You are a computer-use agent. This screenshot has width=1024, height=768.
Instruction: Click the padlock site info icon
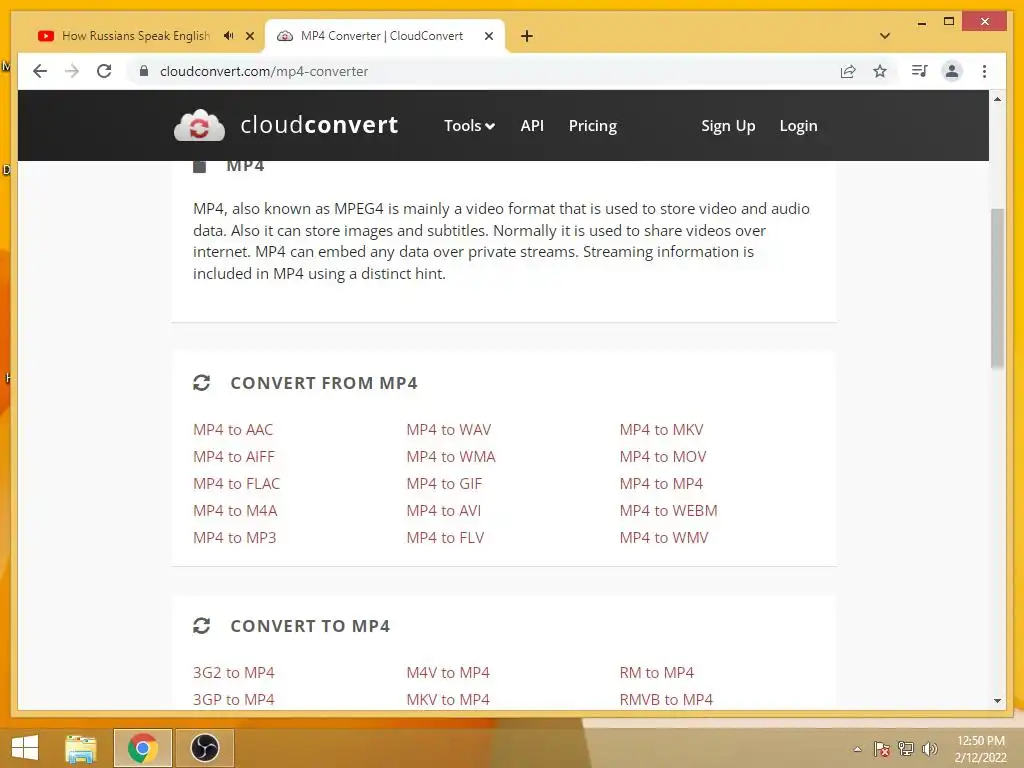click(144, 71)
